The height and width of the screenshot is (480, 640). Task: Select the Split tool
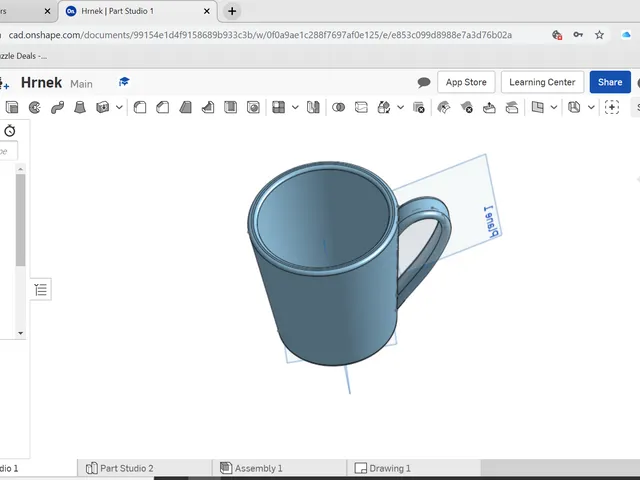coord(361,107)
